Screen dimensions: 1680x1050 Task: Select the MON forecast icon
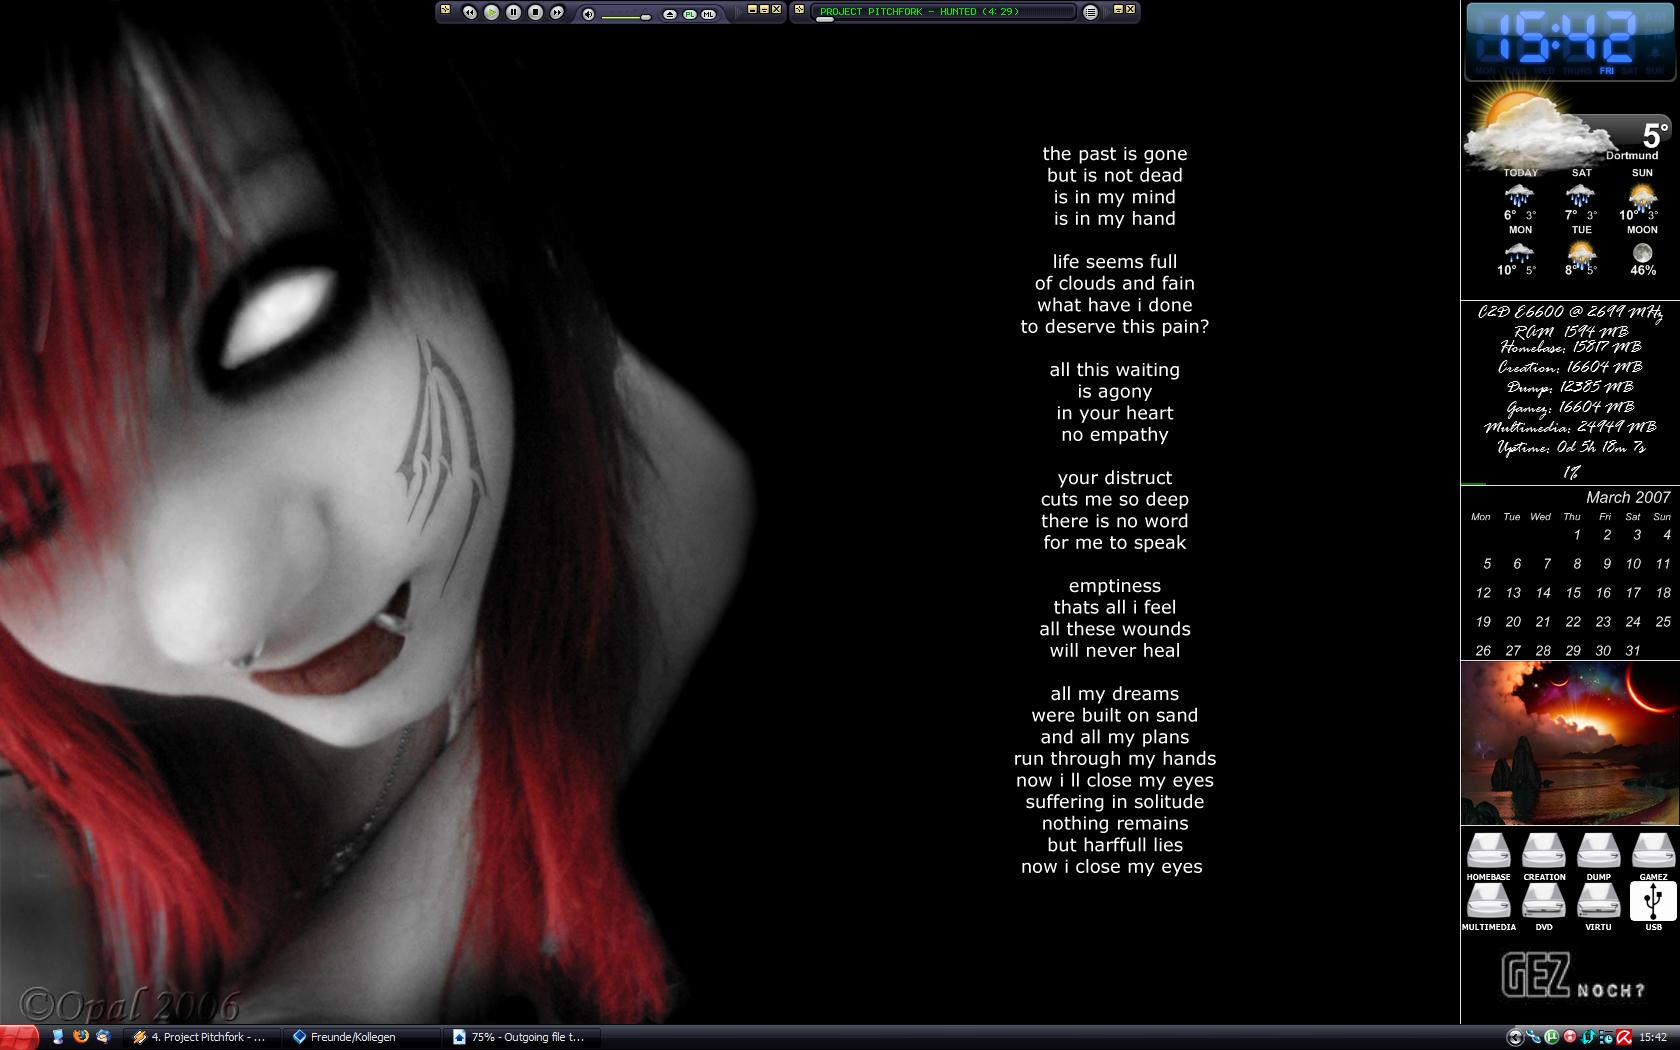tap(1519, 252)
